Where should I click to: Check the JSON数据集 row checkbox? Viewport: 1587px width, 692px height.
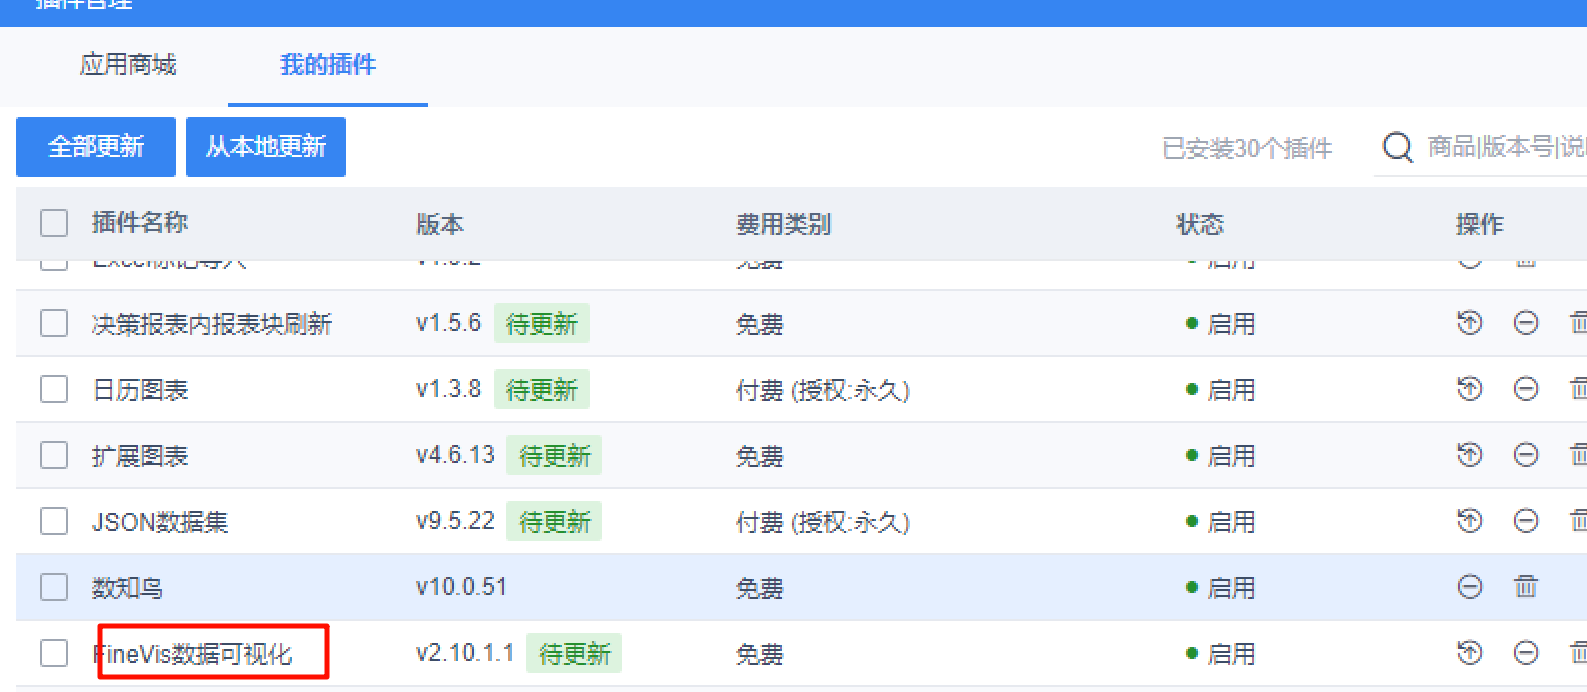pos(54,521)
